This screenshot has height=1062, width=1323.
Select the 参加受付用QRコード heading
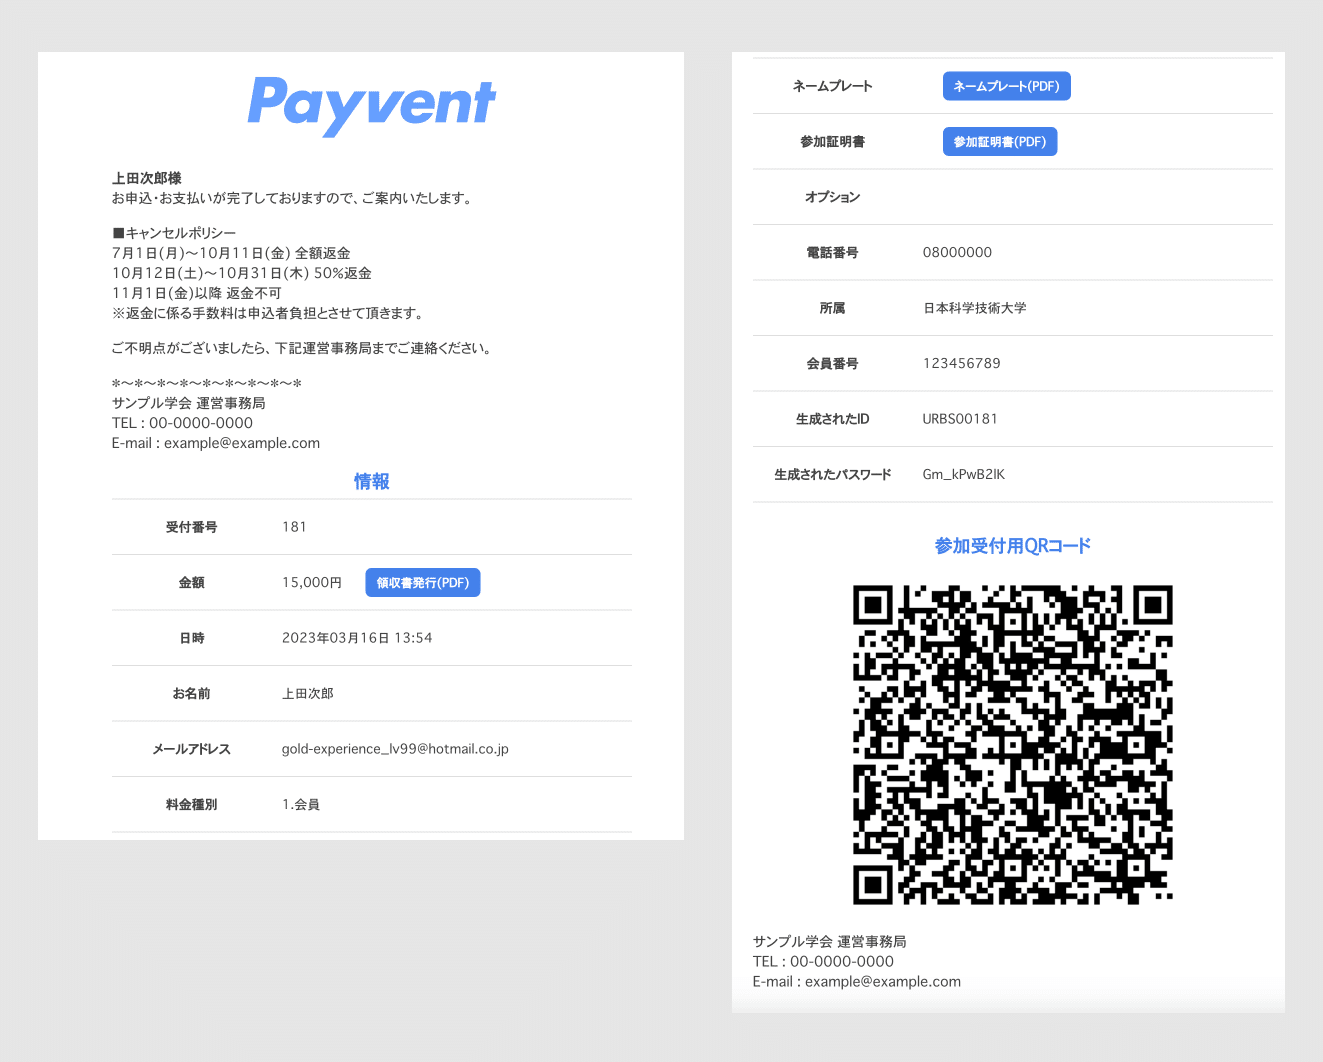coord(1013,546)
